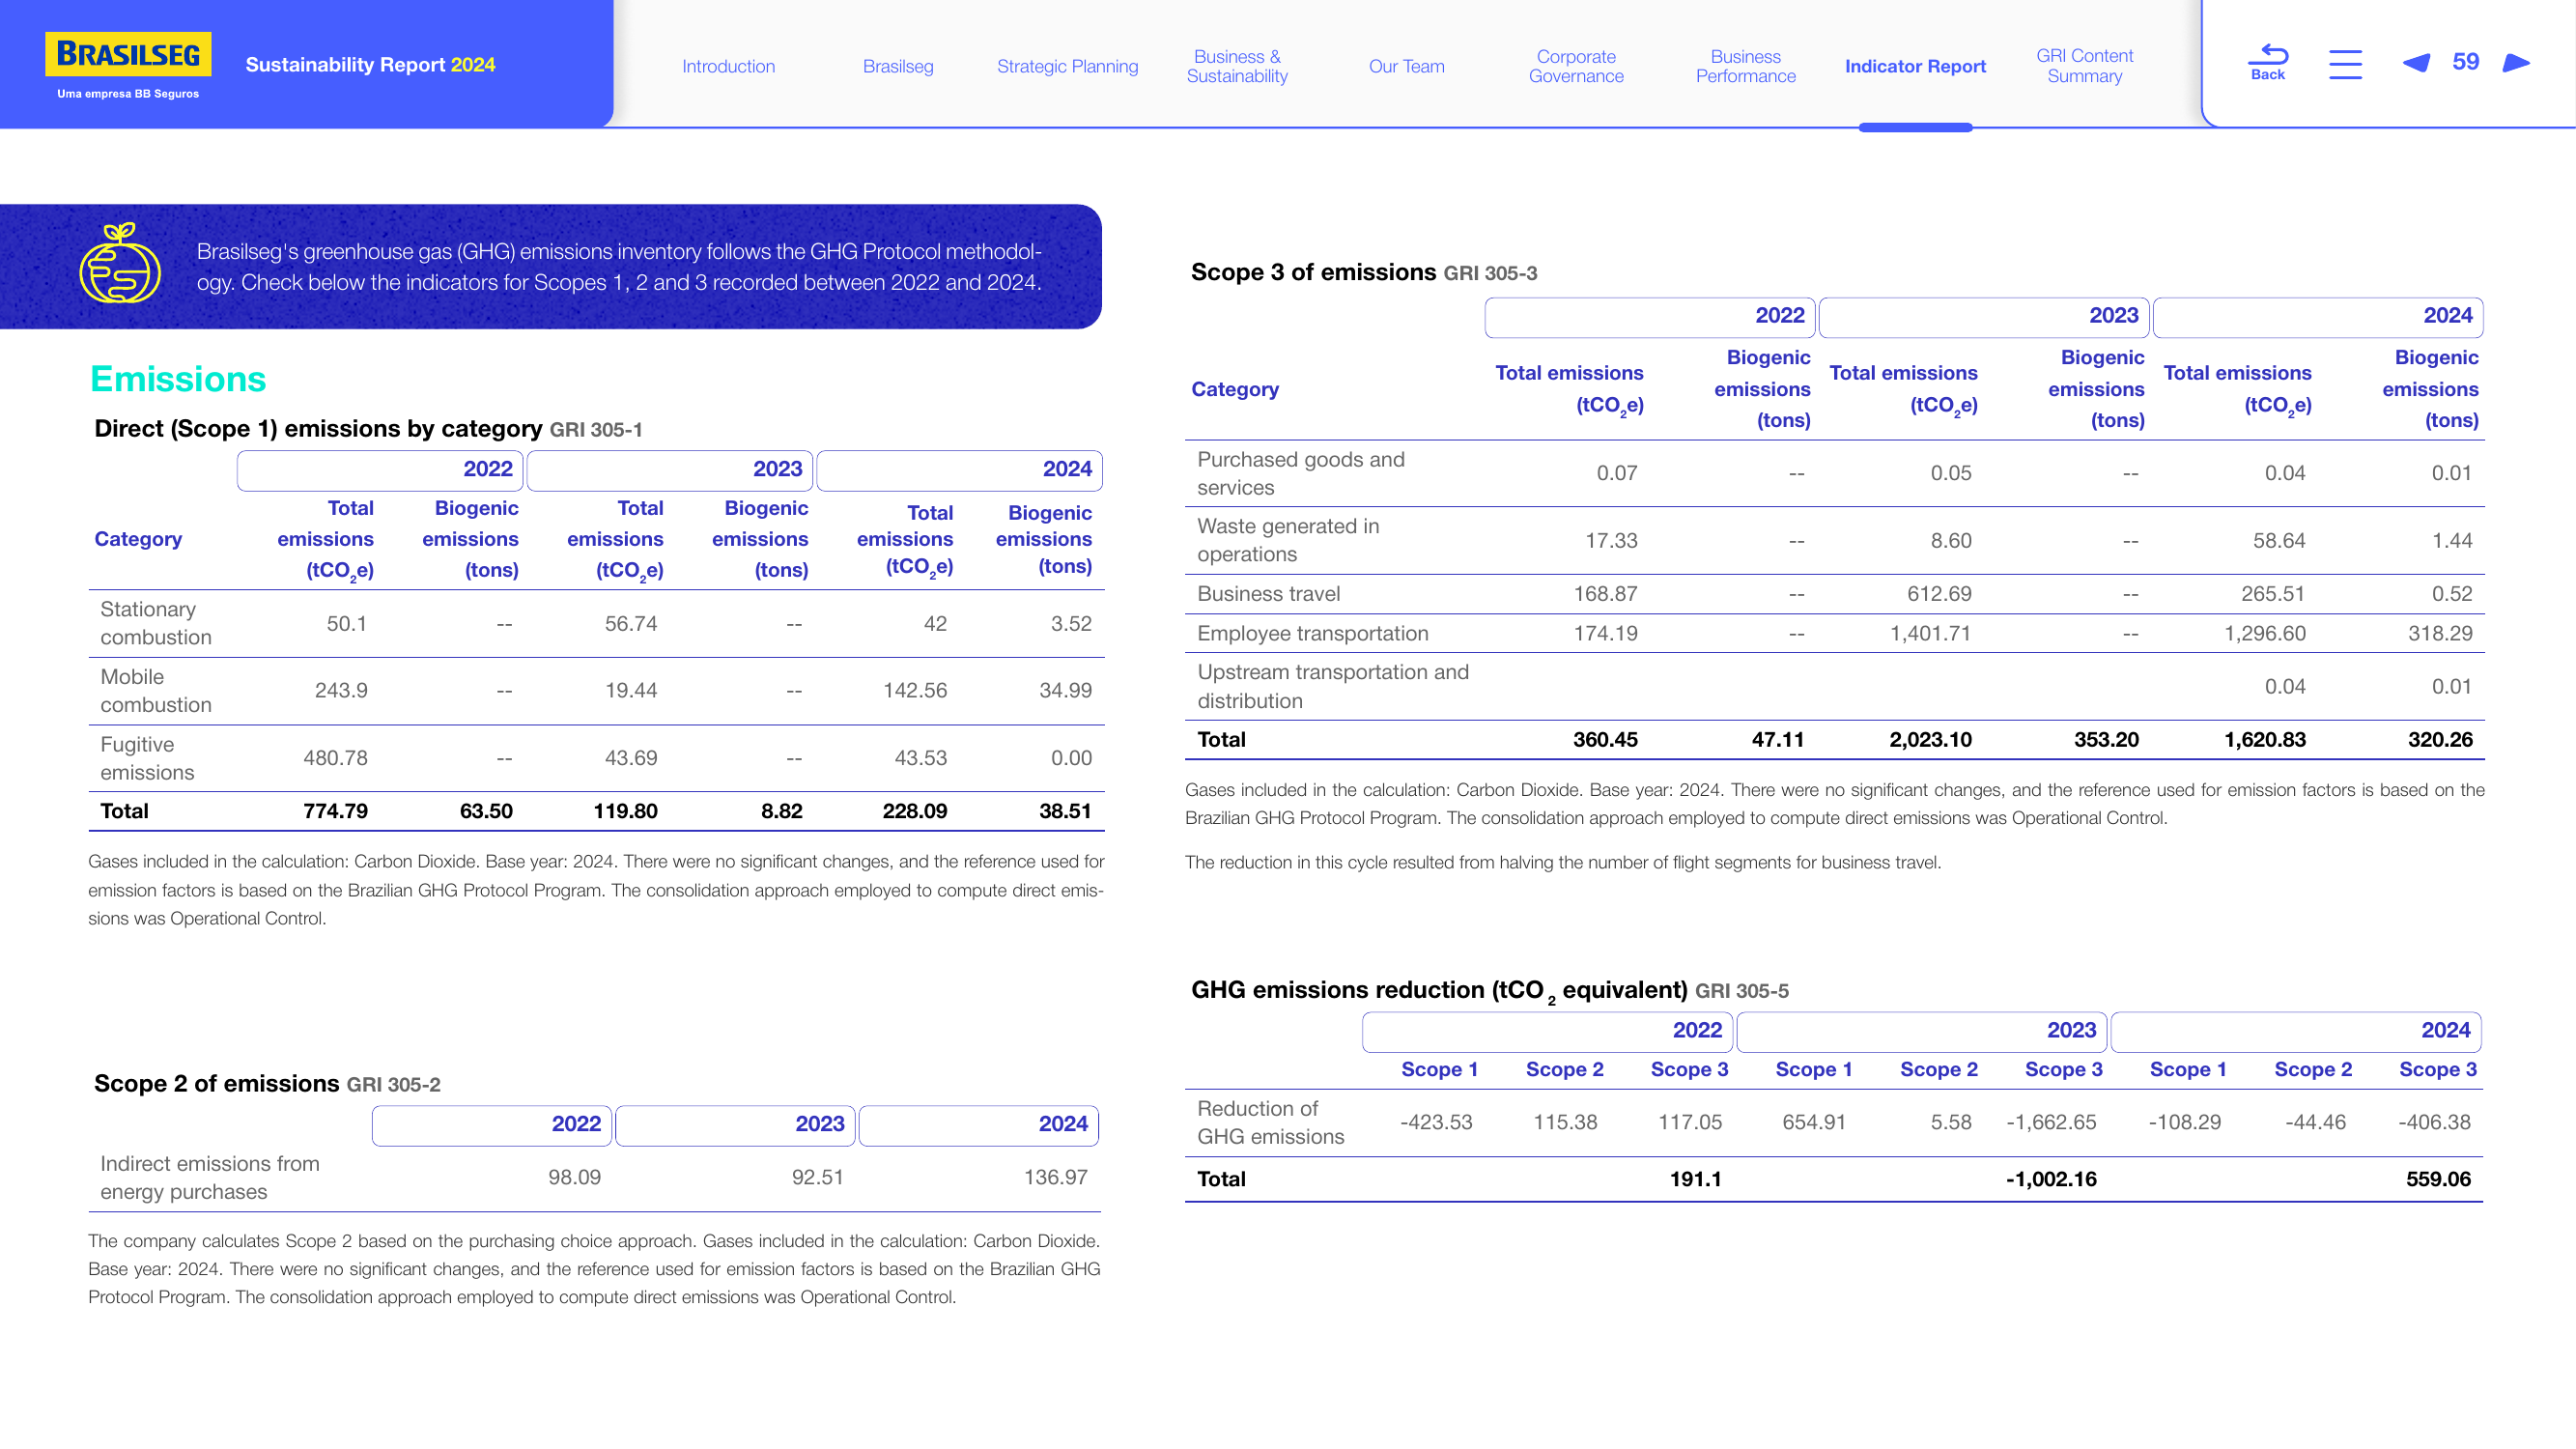Click the Back arrow icon
Viewport: 2576px width, 1449px height.
2268,62
